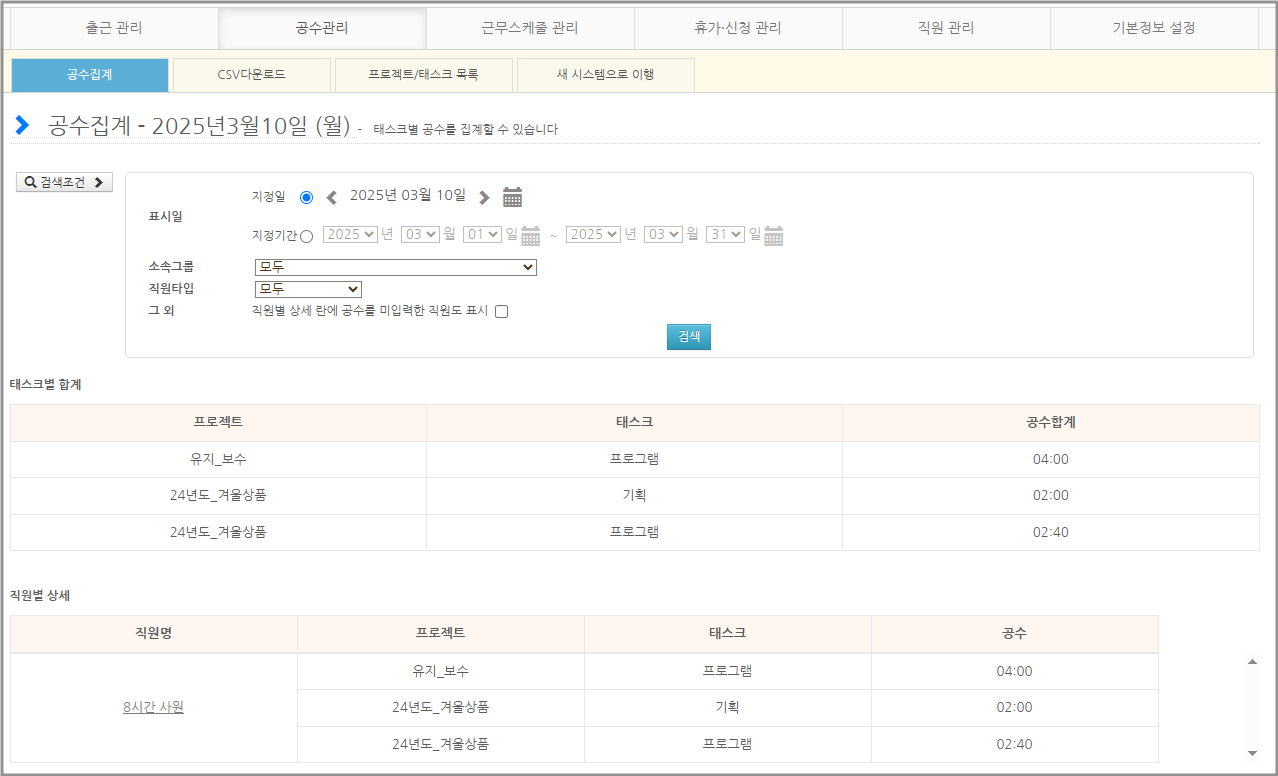
Task: Open the end day dropdown showing 31
Action: tap(725, 234)
